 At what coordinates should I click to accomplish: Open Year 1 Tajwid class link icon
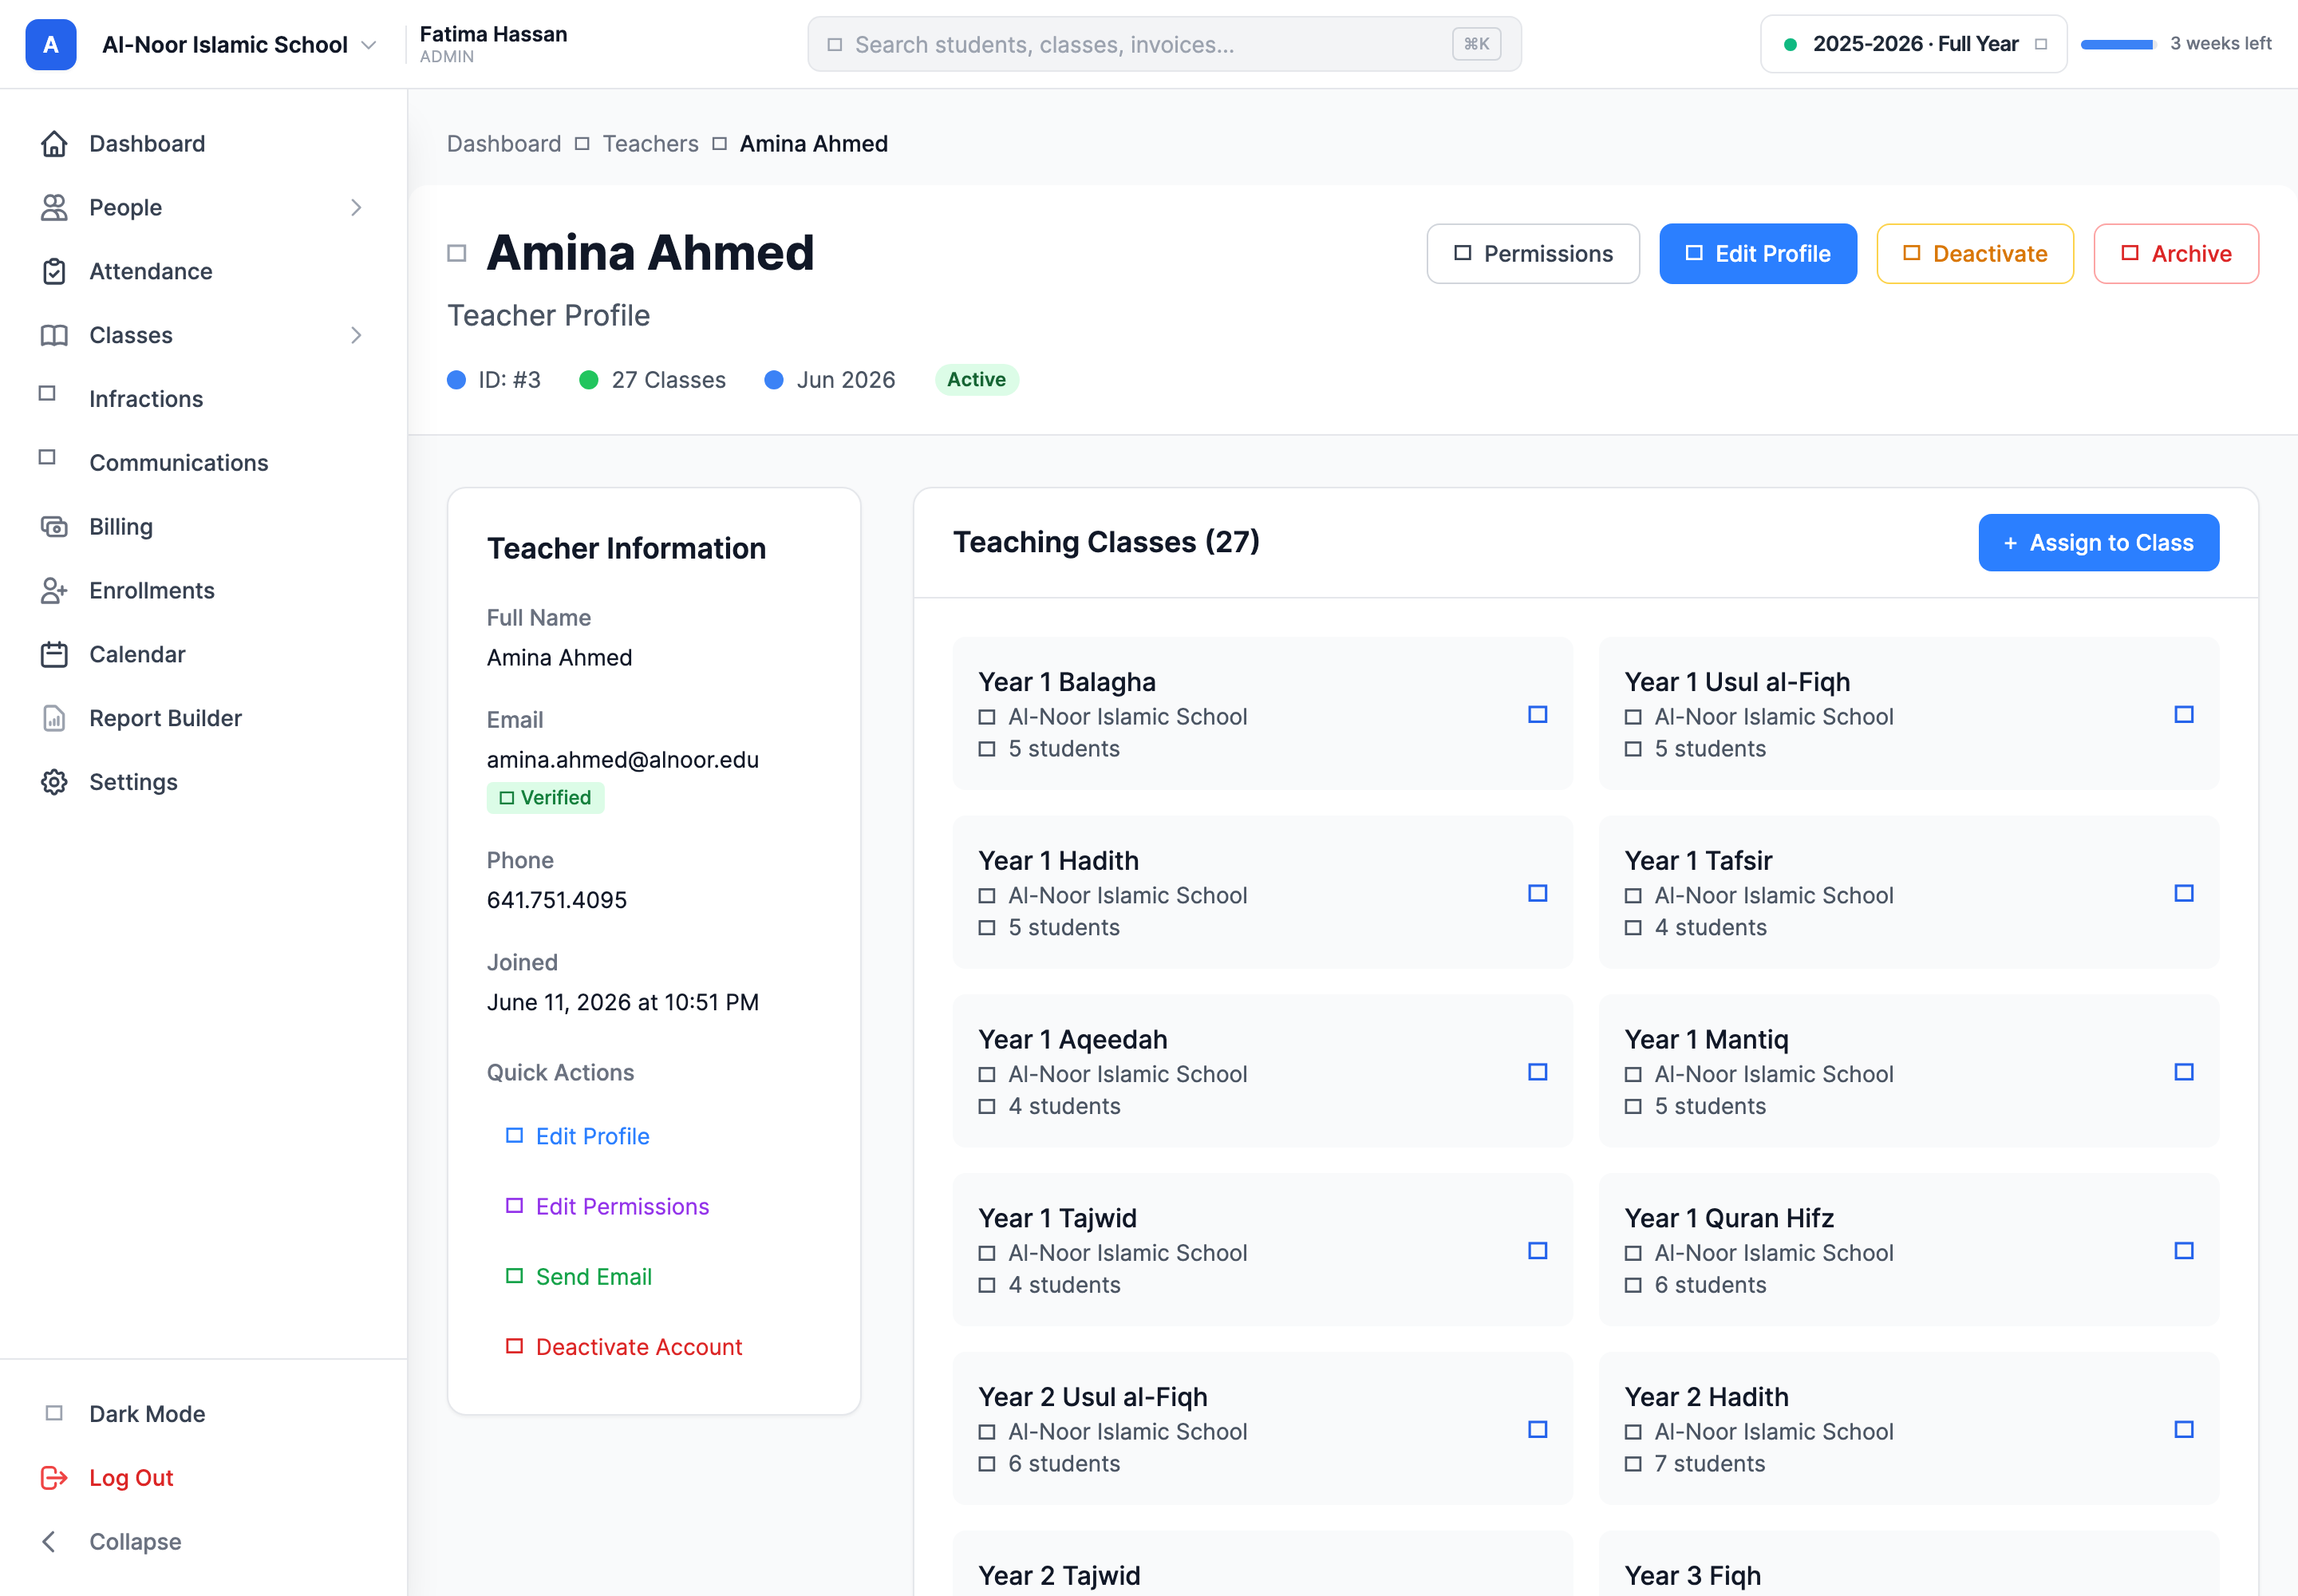pyautogui.click(x=1538, y=1252)
